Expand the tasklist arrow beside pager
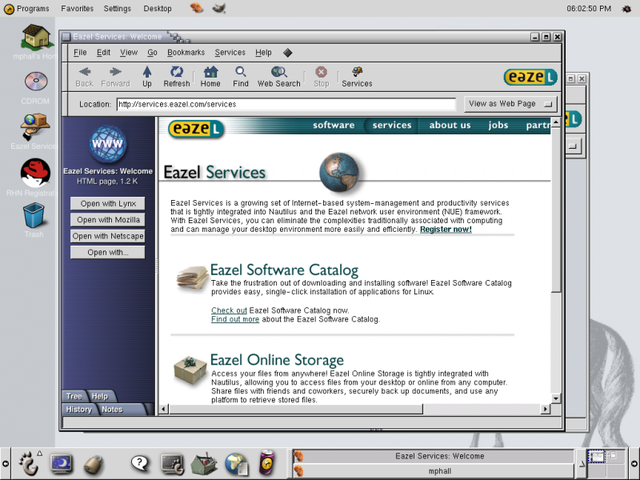The image size is (640, 480). coord(581,463)
